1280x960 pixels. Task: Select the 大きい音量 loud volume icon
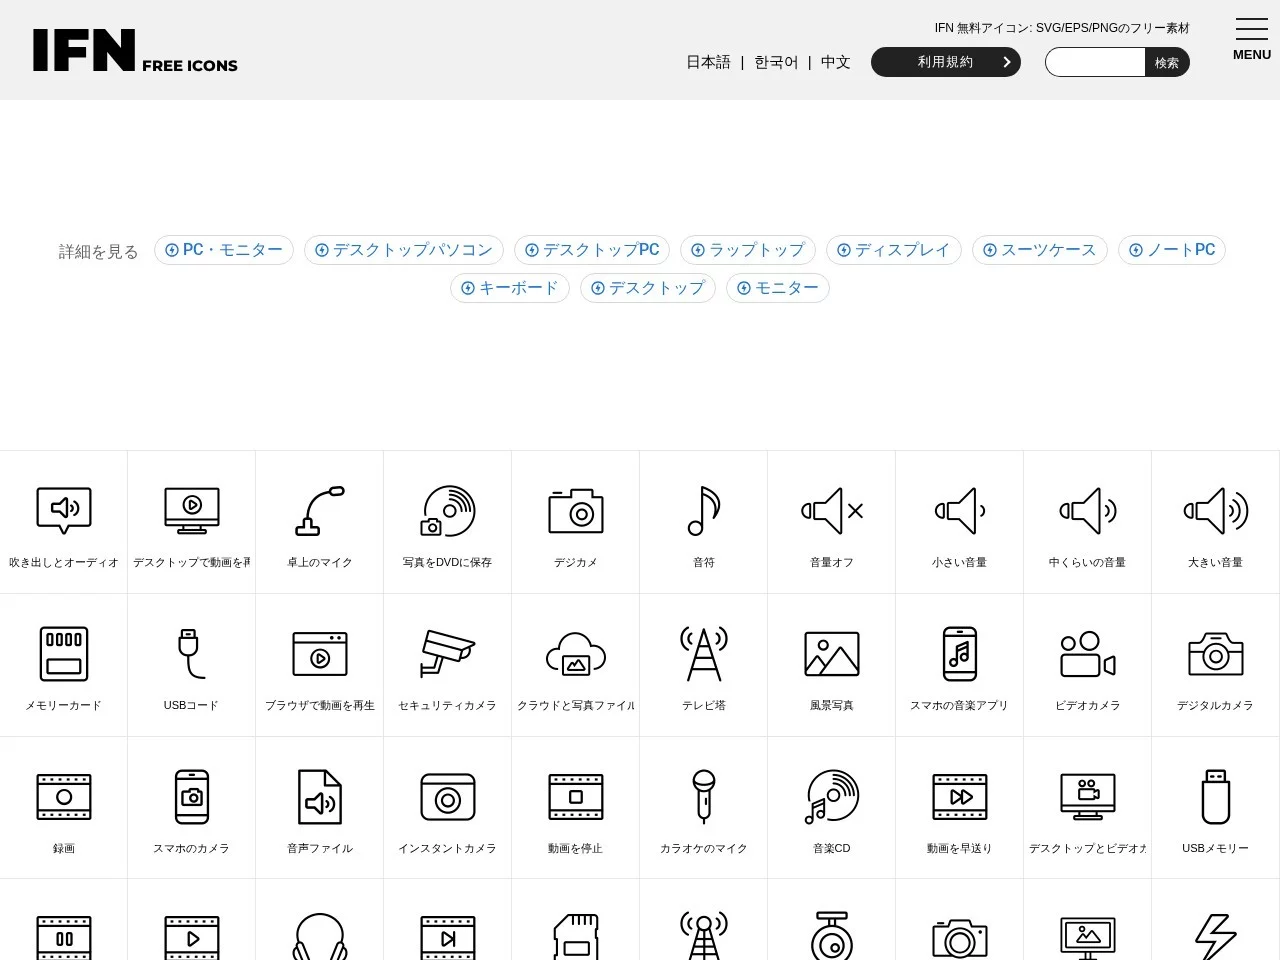[1215, 510]
